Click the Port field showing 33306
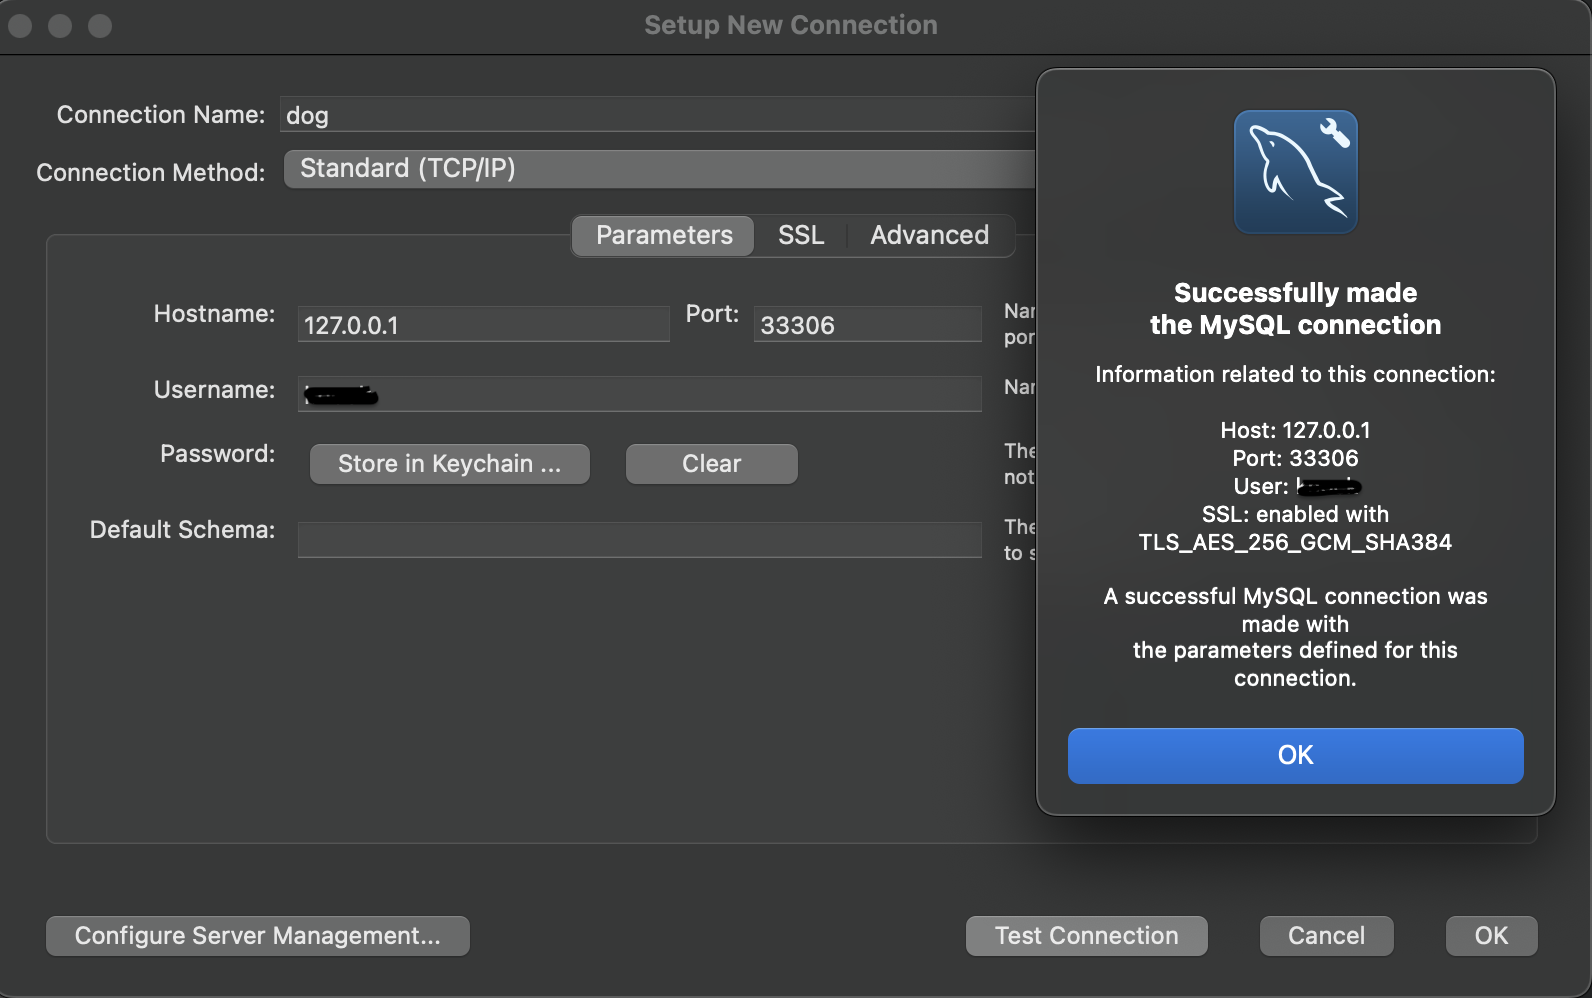Image resolution: width=1592 pixels, height=998 pixels. click(867, 324)
